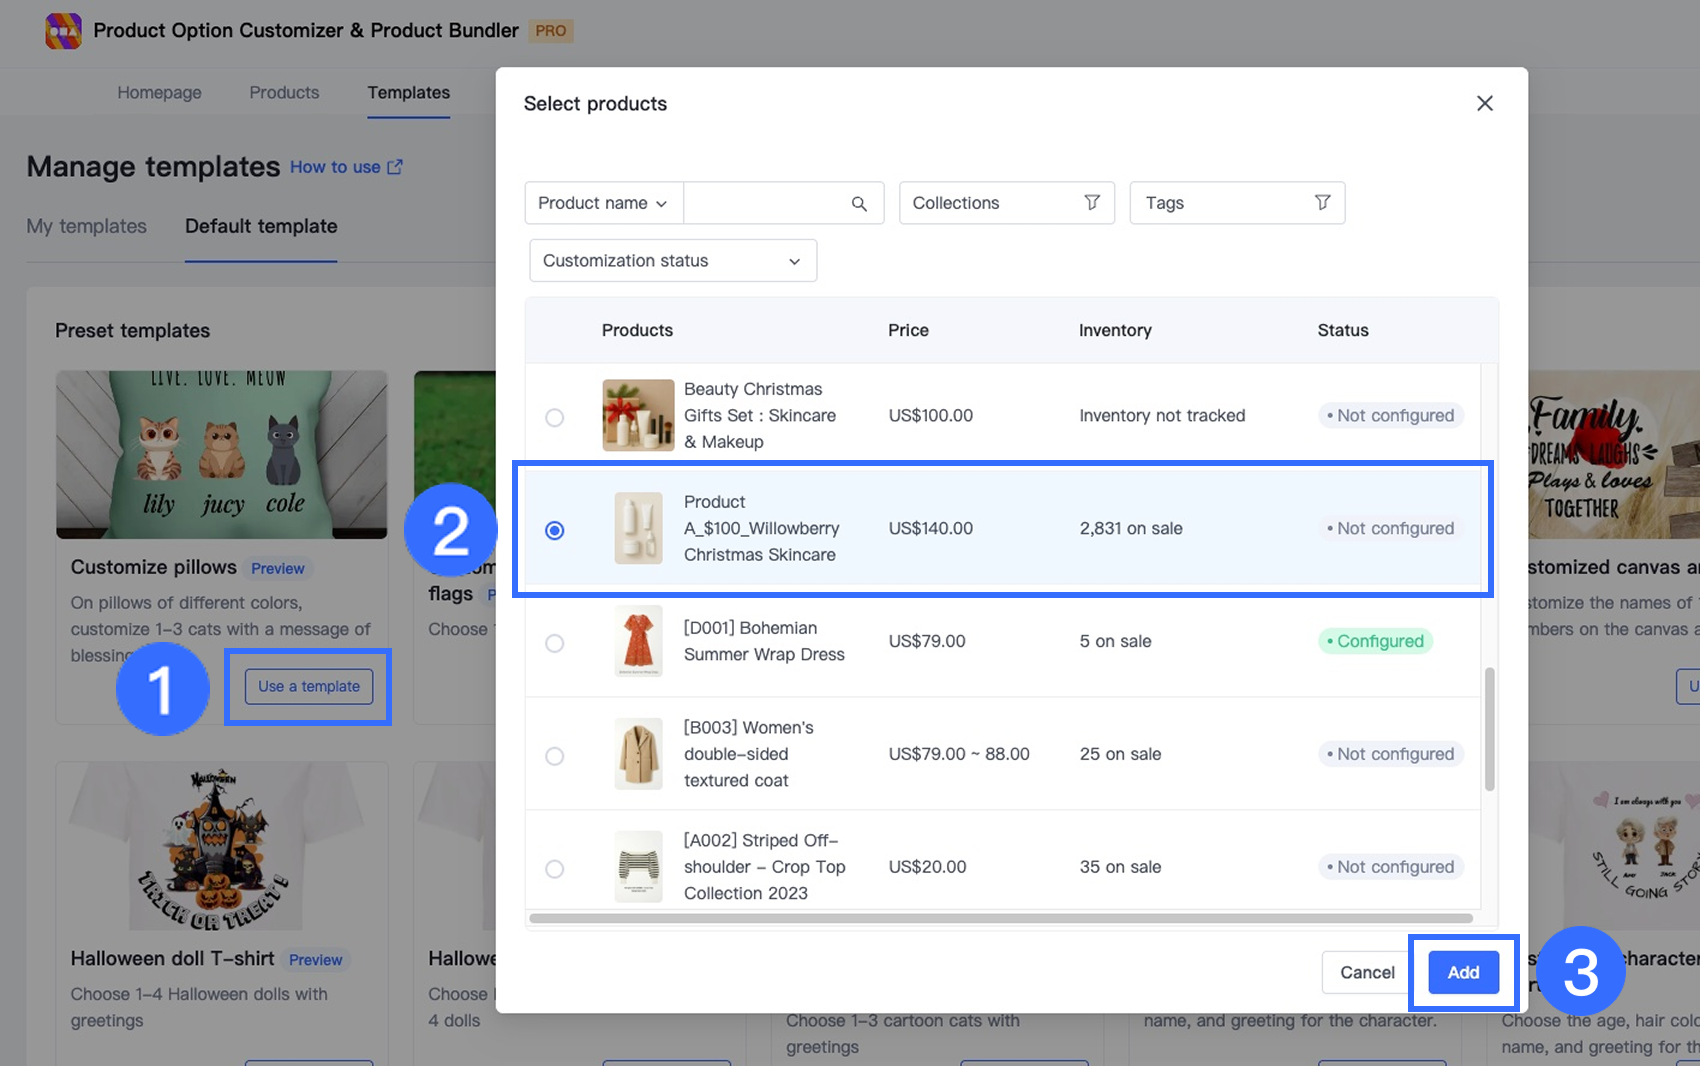The image size is (1700, 1066).
Task: Click the search magnifier icon
Action: tap(859, 204)
